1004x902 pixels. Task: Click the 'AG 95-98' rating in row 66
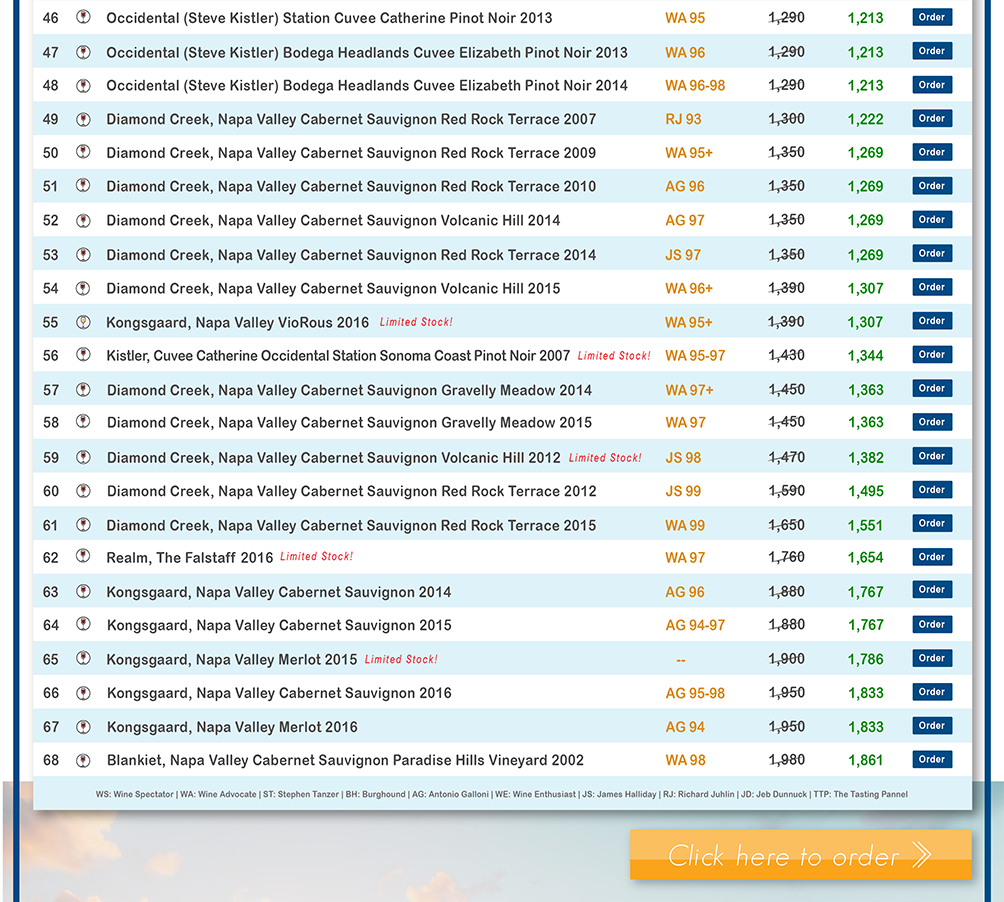pyautogui.click(x=695, y=693)
